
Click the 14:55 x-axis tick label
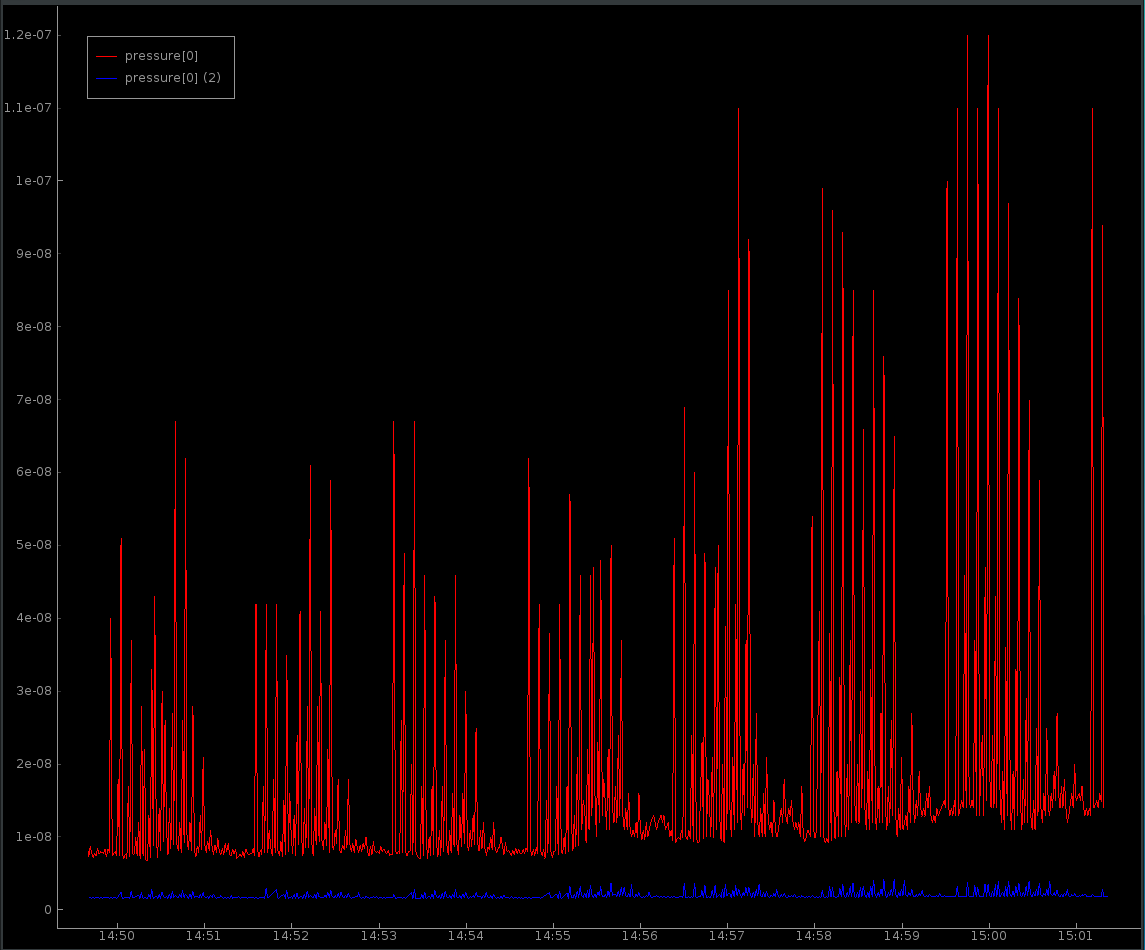coord(552,936)
